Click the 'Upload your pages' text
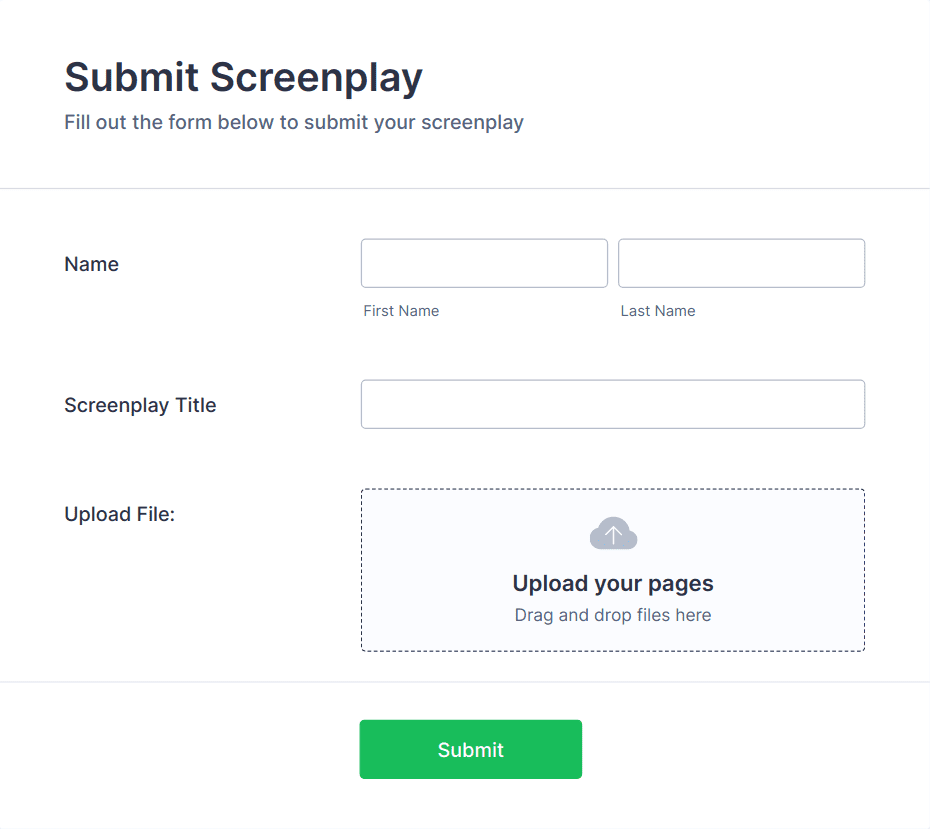Viewport: 930px width, 829px height. click(x=613, y=583)
